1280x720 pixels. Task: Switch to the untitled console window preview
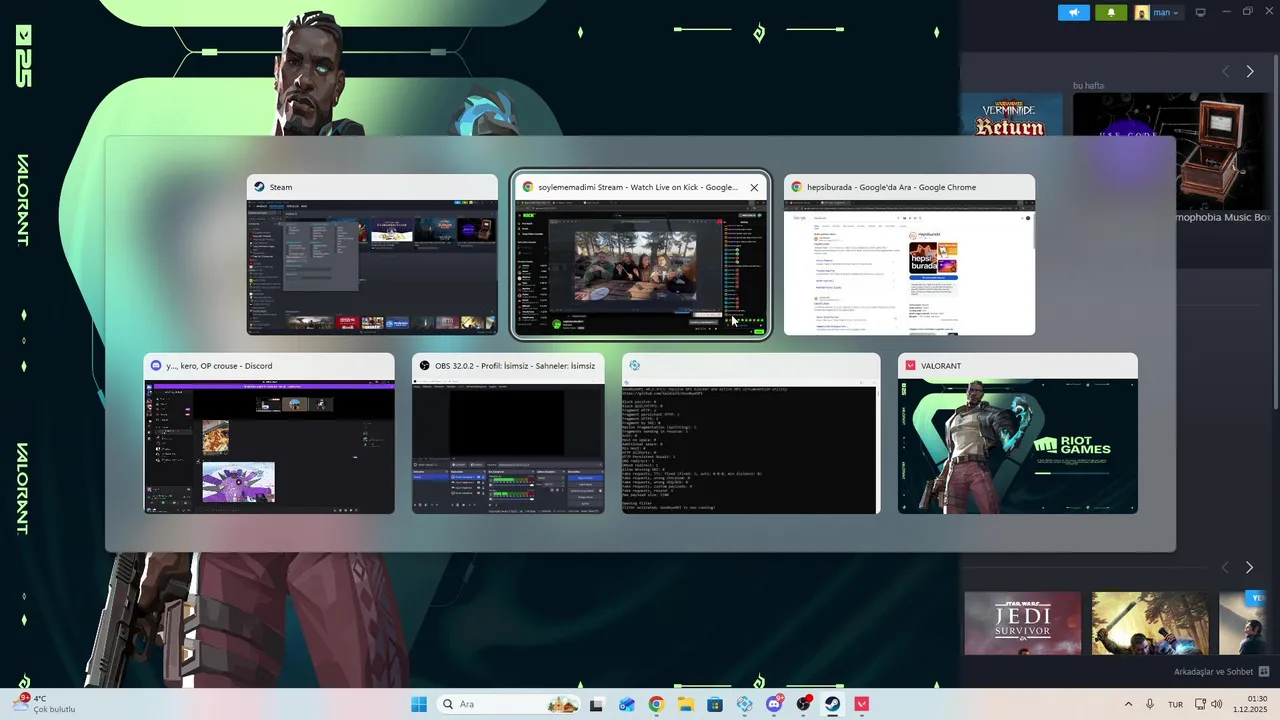(x=751, y=433)
